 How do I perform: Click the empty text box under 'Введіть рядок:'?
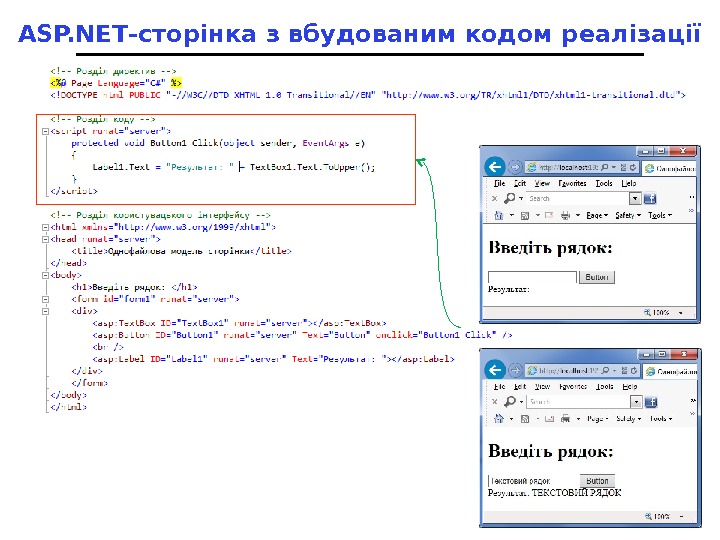click(532, 277)
